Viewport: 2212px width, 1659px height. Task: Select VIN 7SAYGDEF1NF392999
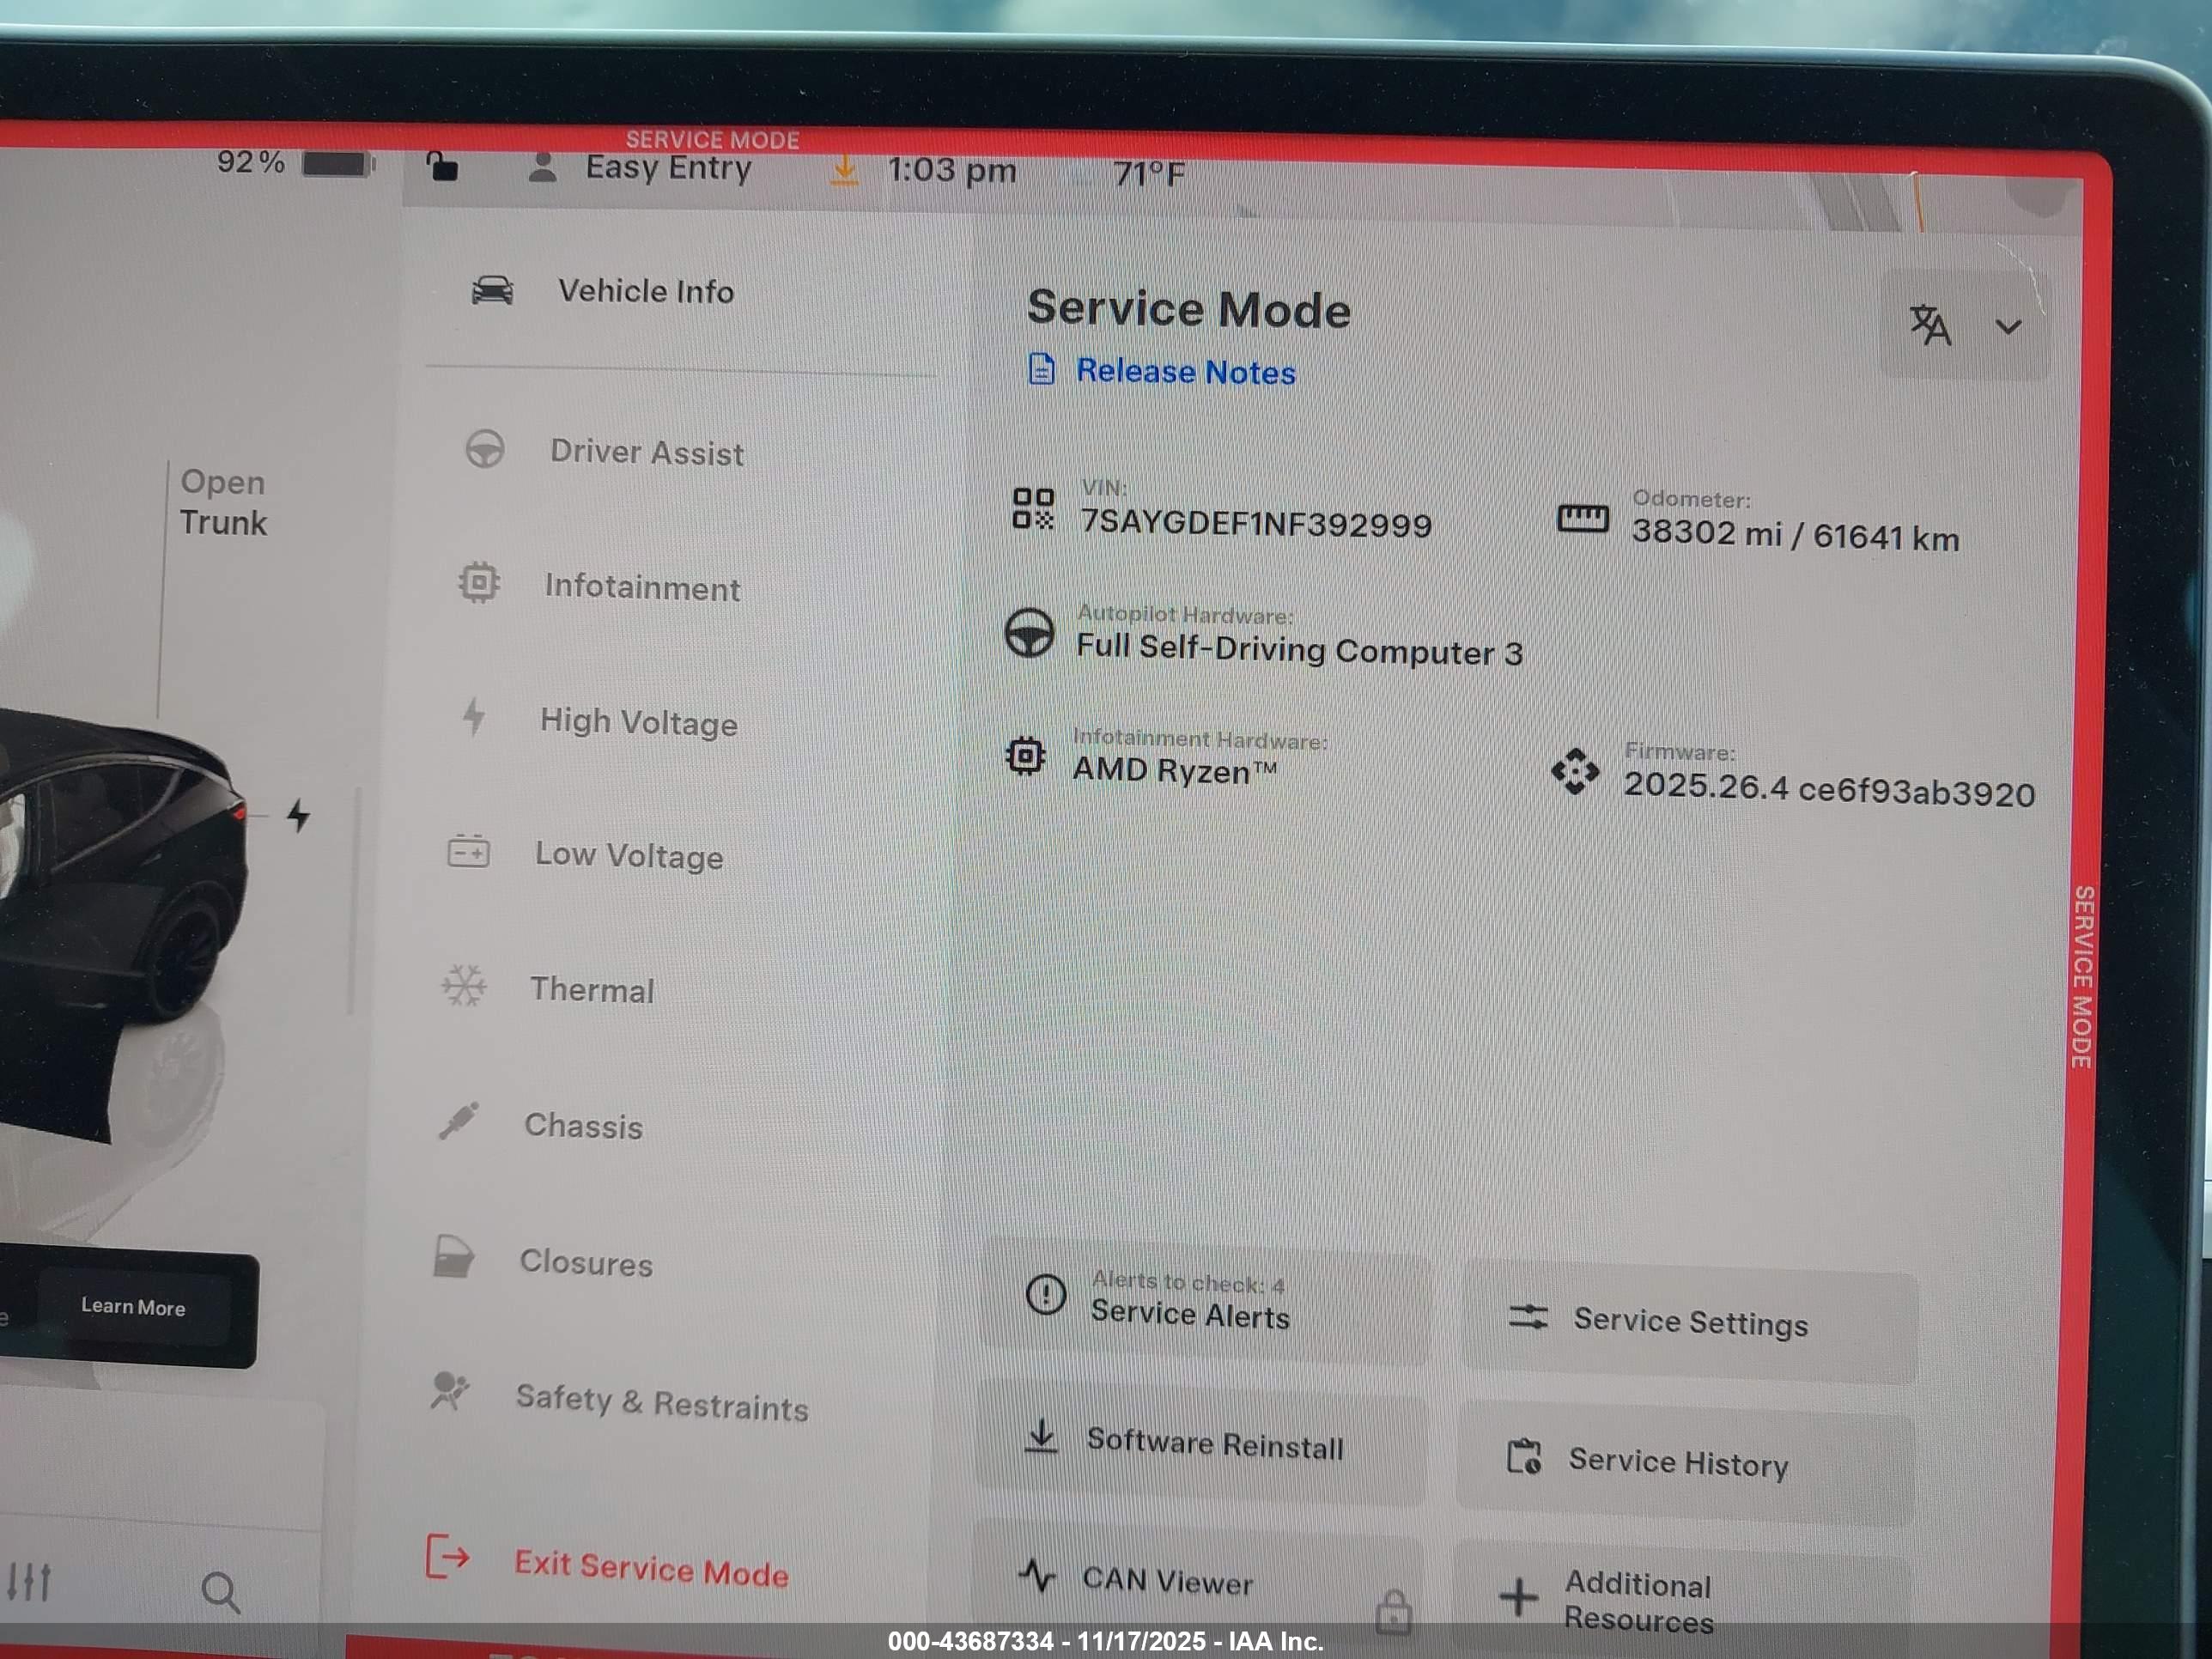1256,523
